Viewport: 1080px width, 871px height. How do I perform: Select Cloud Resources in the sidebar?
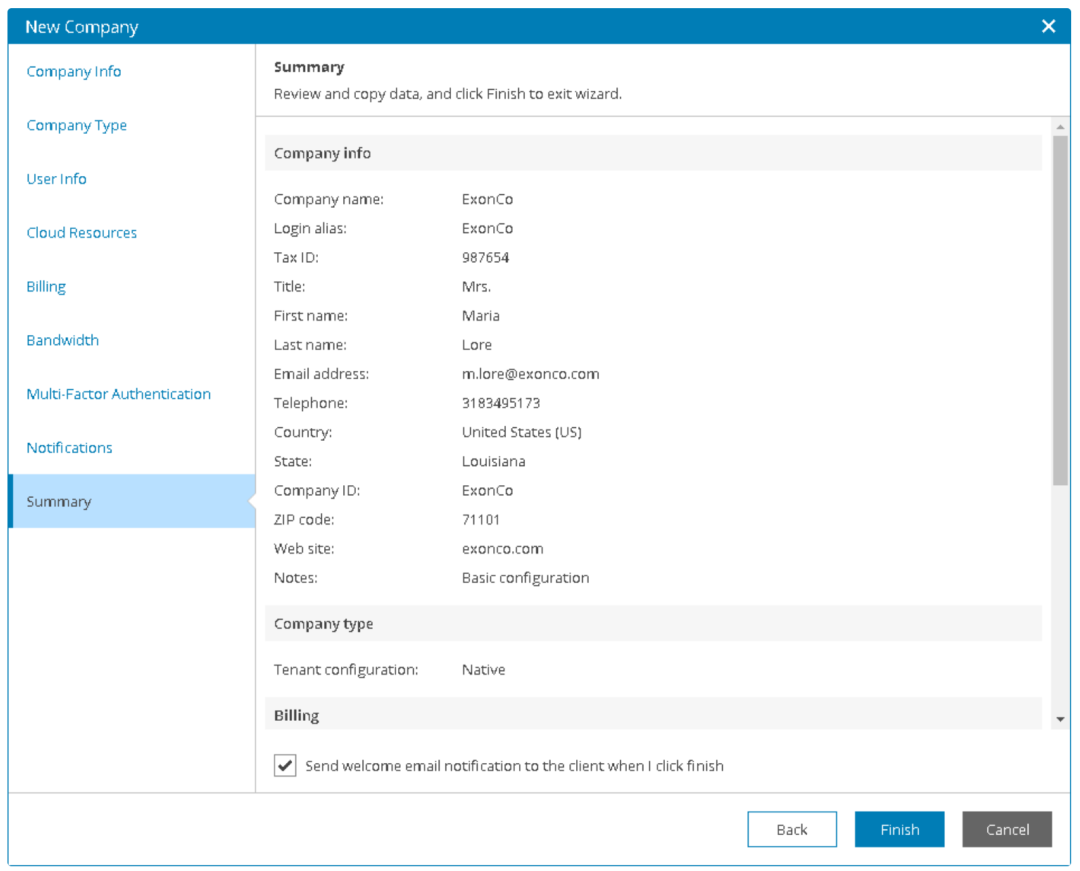point(82,233)
